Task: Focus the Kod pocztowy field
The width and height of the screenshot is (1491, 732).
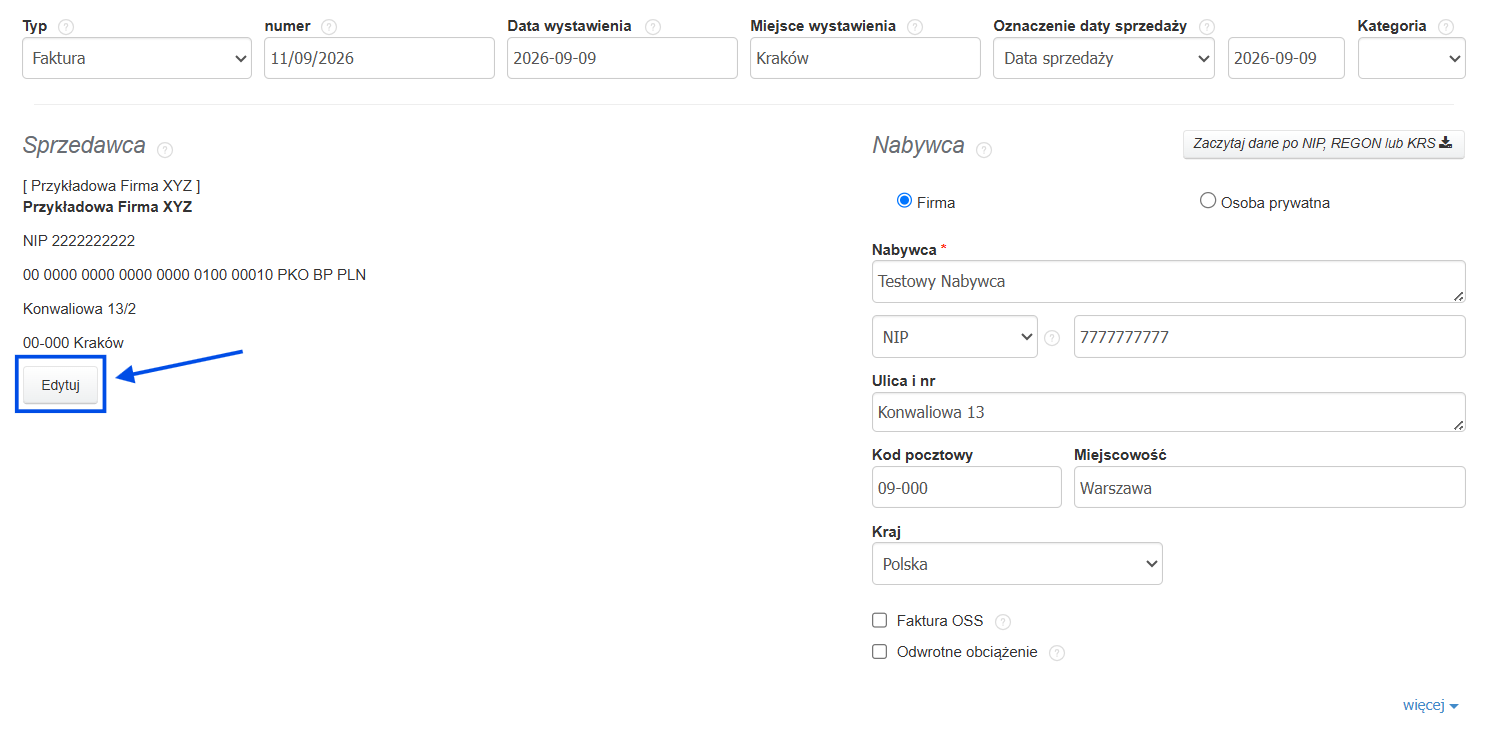Action: tap(967, 487)
